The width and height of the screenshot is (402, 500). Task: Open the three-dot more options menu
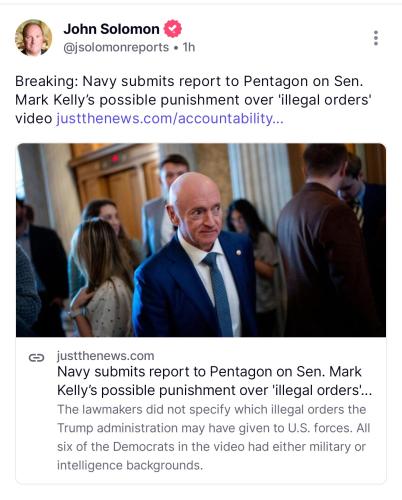(x=376, y=38)
